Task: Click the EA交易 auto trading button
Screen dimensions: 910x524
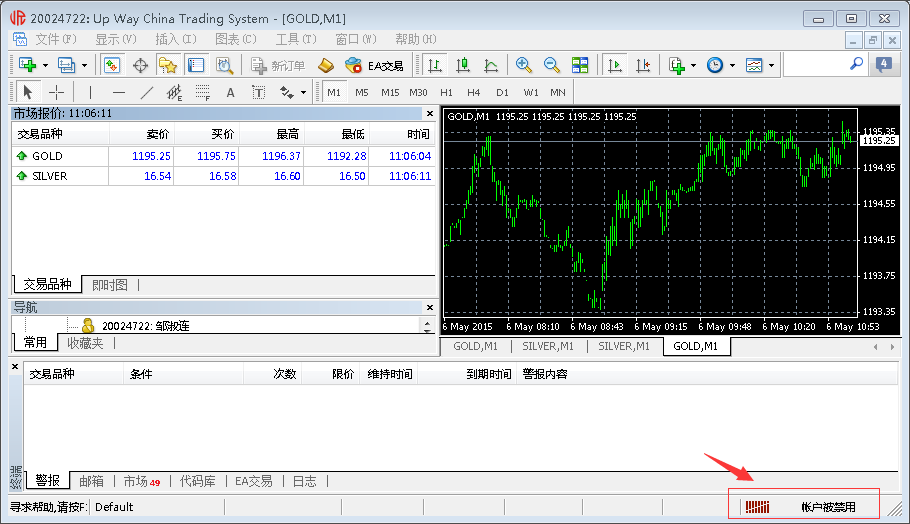Action: coord(374,66)
